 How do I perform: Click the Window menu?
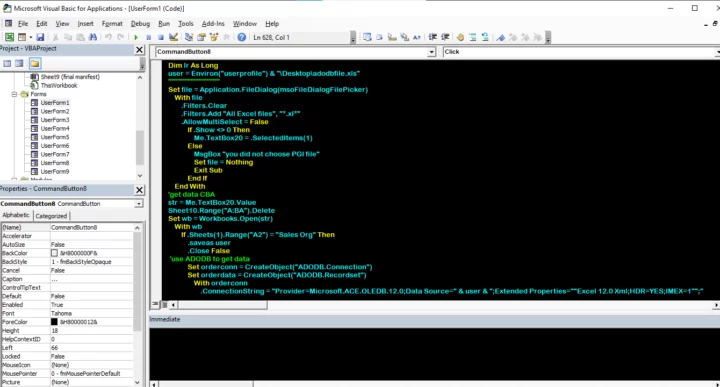(244, 24)
